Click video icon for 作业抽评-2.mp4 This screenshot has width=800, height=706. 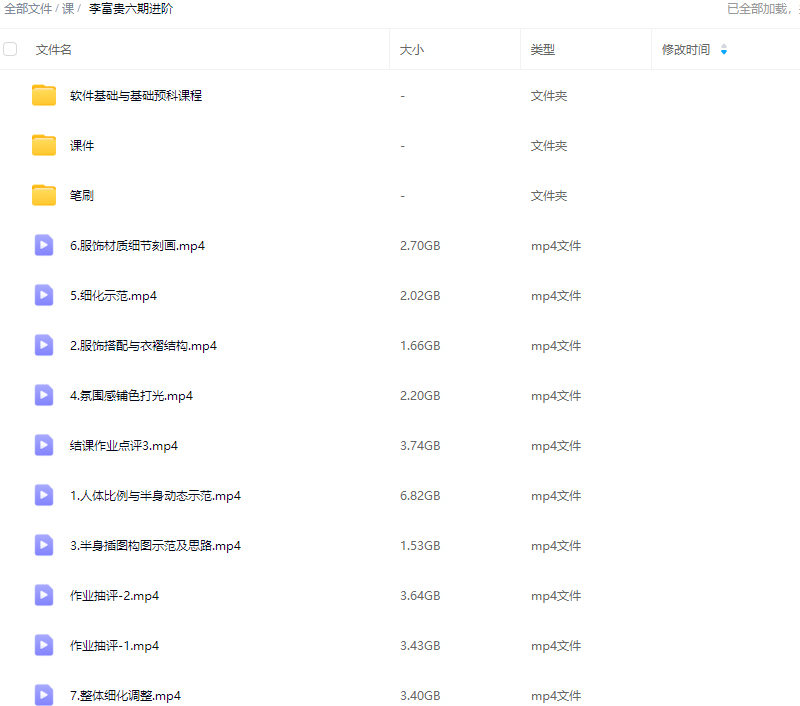click(x=44, y=596)
